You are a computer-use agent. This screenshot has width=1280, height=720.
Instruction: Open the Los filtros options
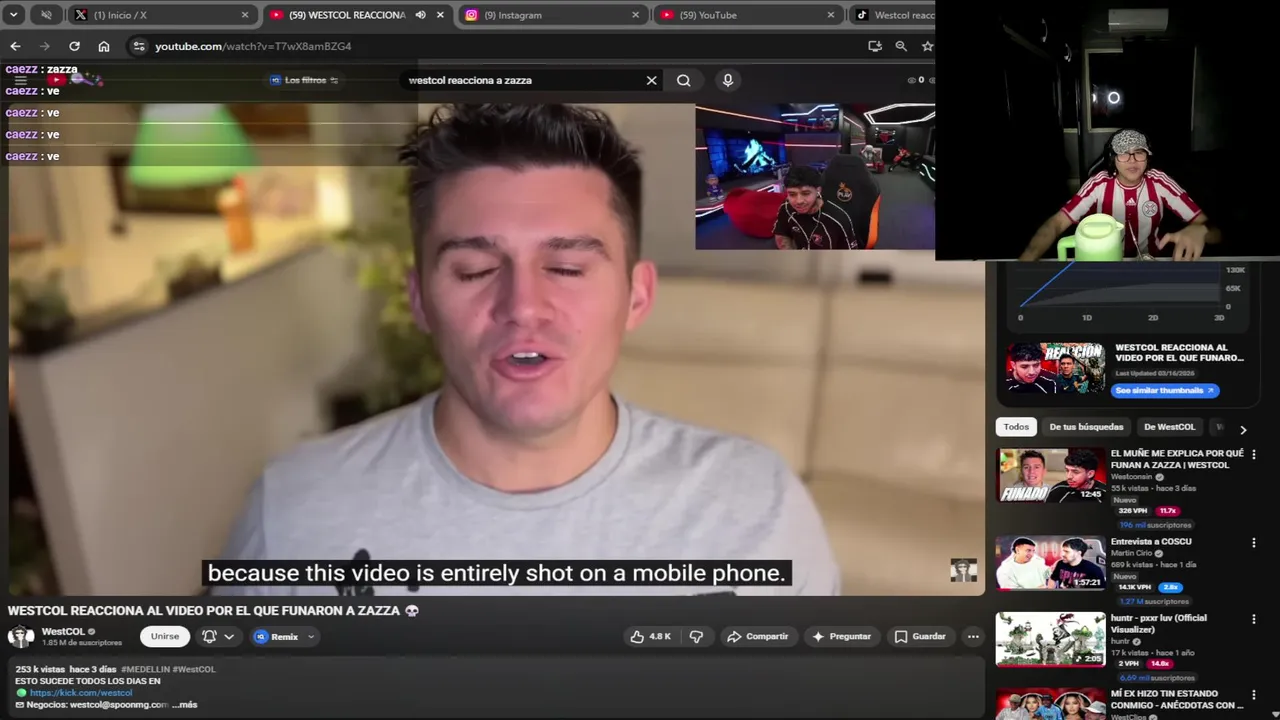point(304,80)
